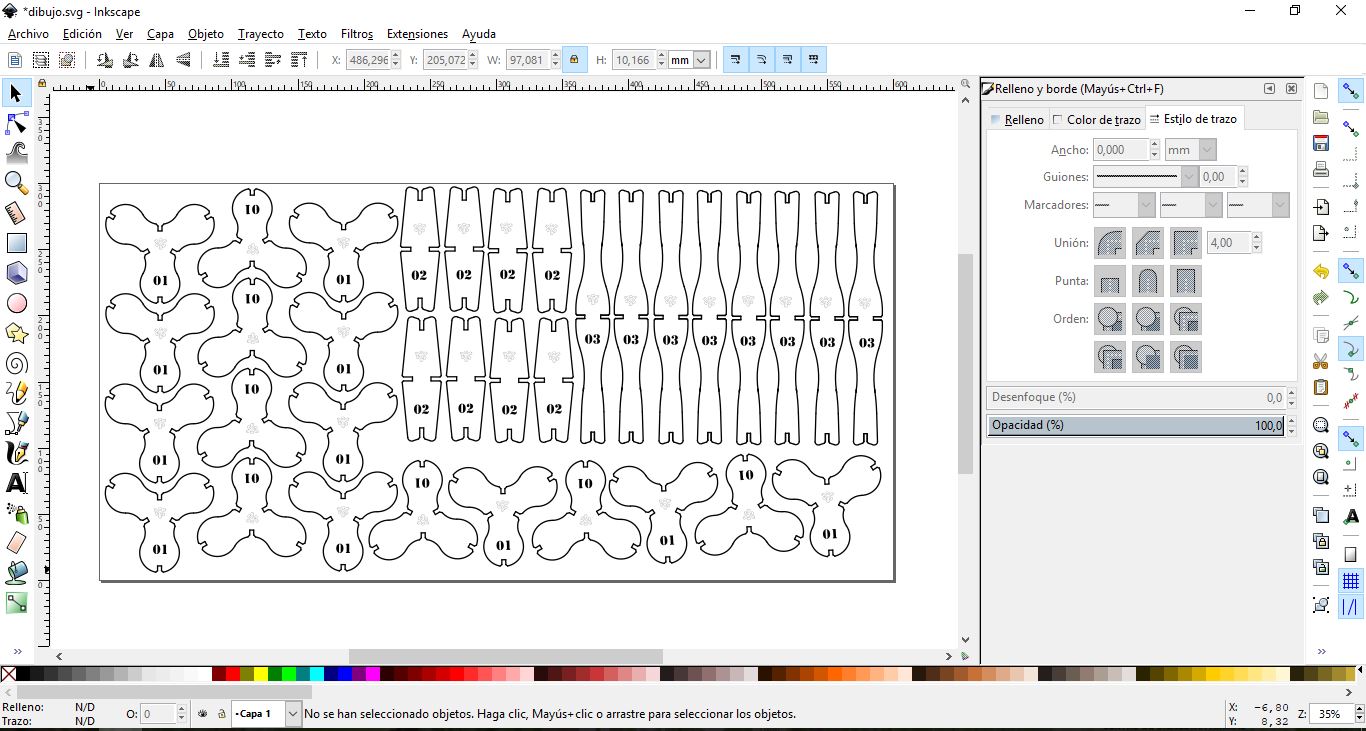Switch to the Color de trazo tab

[1097, 119]
